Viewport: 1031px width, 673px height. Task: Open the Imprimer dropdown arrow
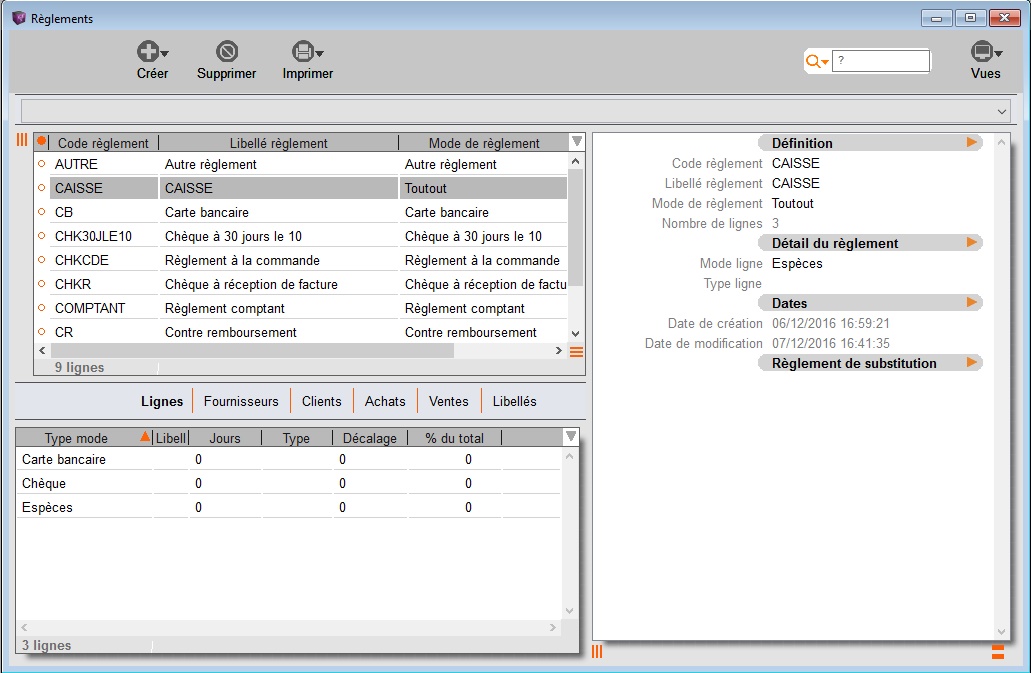click(320, 54)
